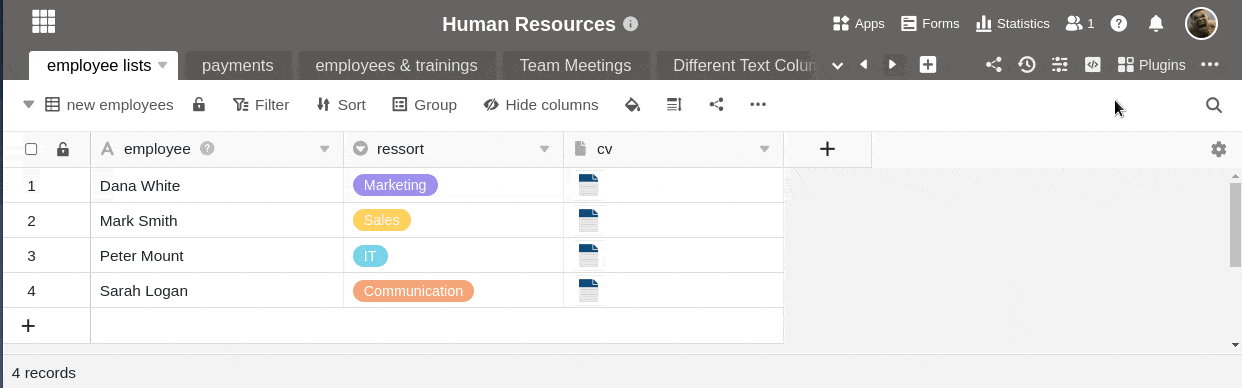Open base share icon
This screenshot has width=1242, height=388.
(x=993, y=65)
